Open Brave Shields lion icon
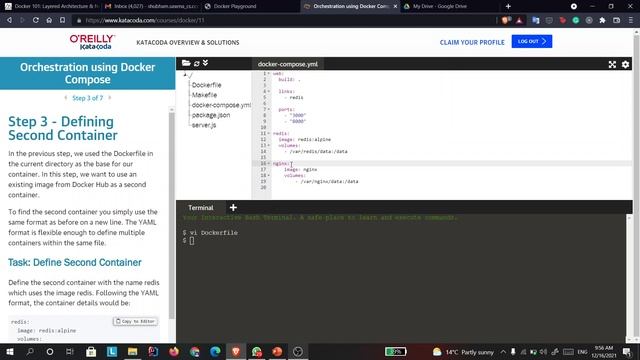The image size is (640, 360). pos(506,20)
